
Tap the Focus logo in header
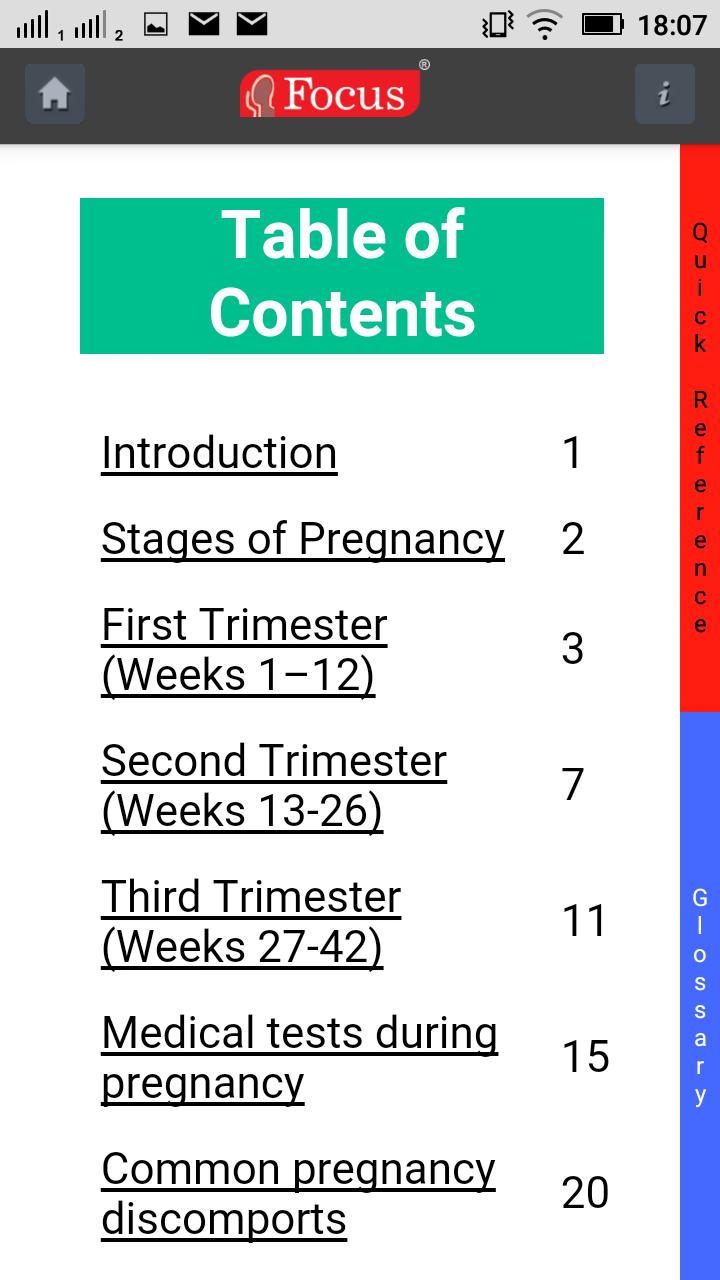(x=331, y=94)
